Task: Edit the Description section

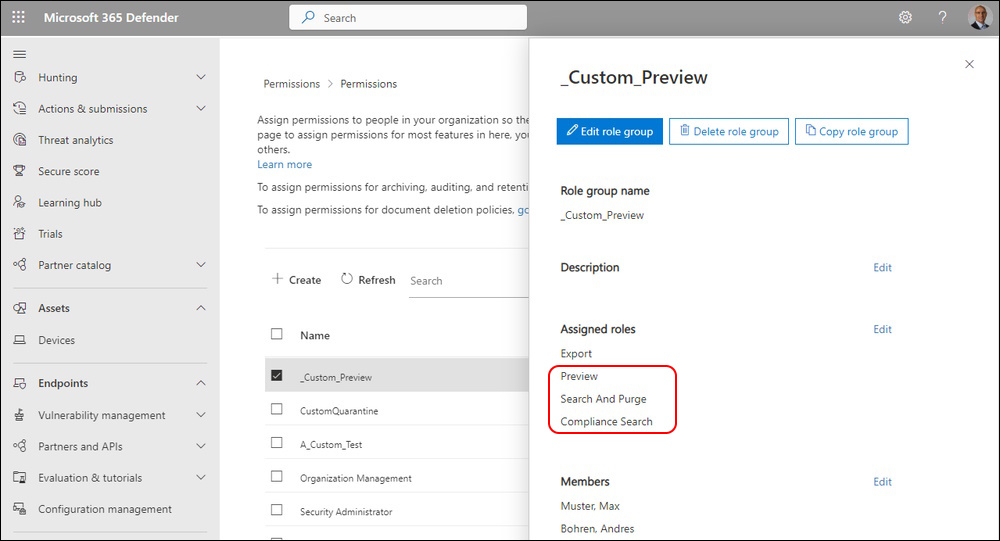Action: (x=883, y=267)
